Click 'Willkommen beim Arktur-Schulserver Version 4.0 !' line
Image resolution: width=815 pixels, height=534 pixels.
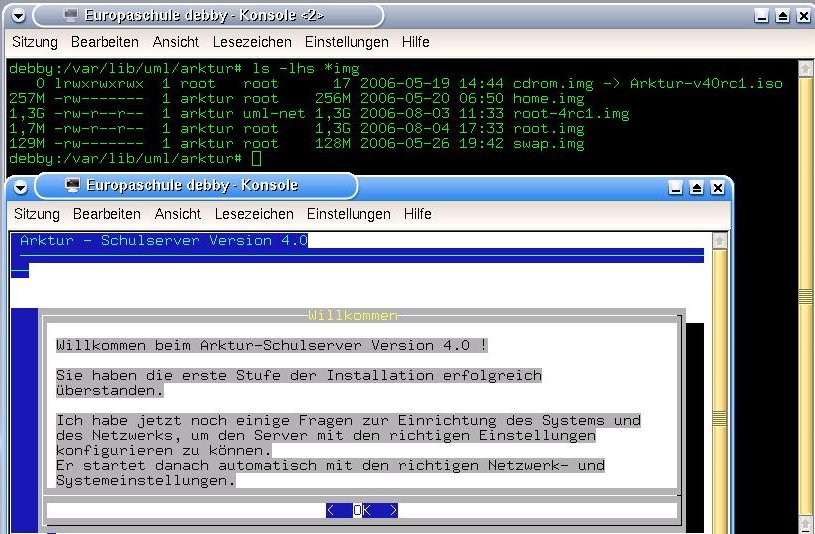pyautogui.click(x=272, y=345)
